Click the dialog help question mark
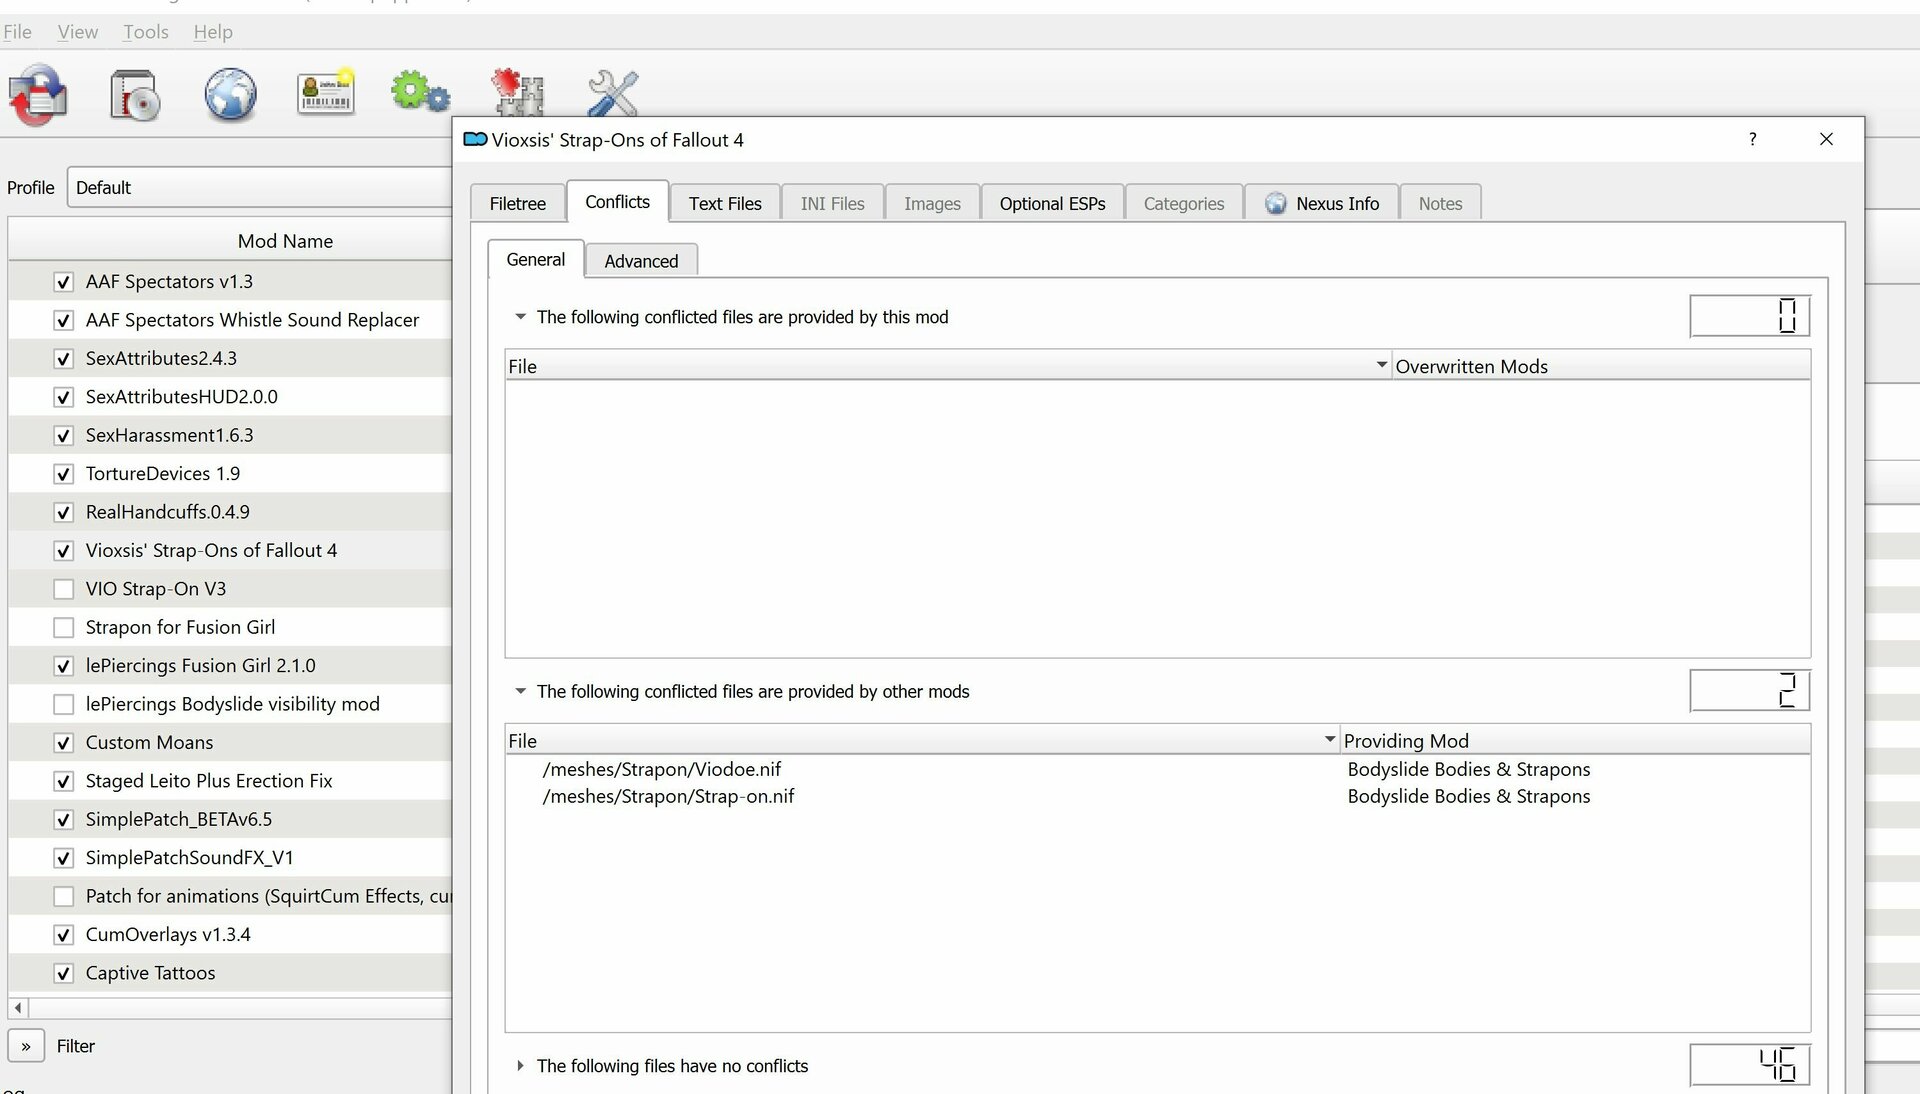 point(1752,139)
